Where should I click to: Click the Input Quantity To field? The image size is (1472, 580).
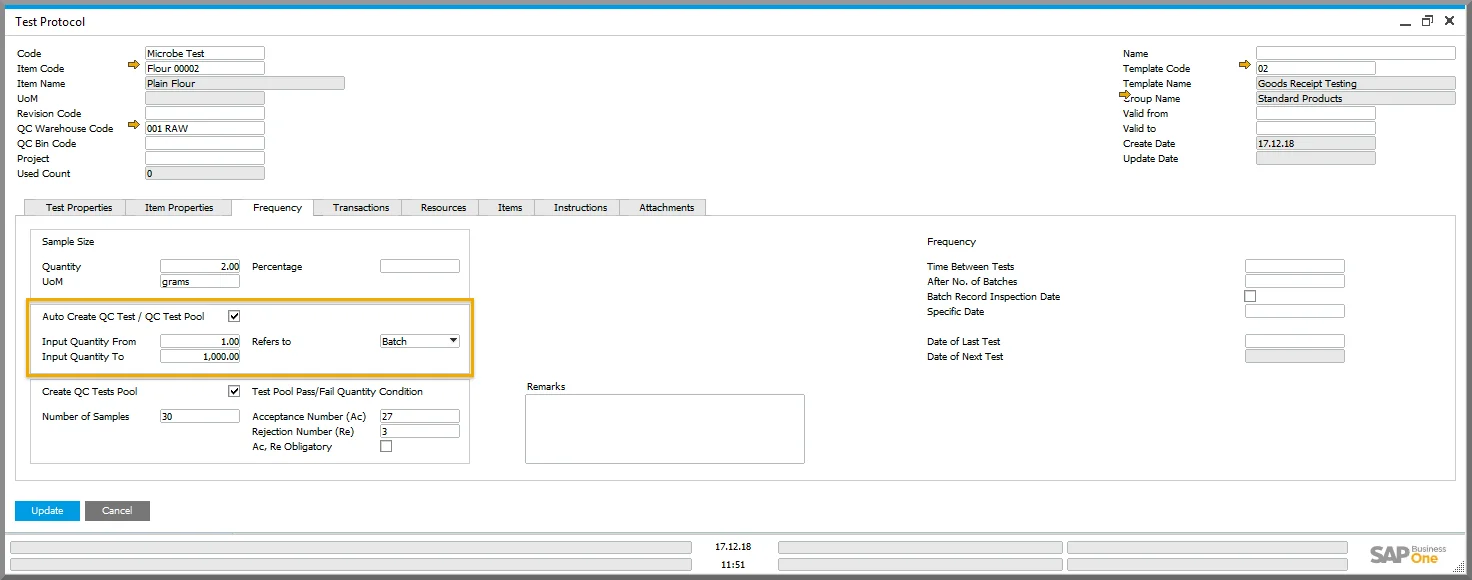200,356
